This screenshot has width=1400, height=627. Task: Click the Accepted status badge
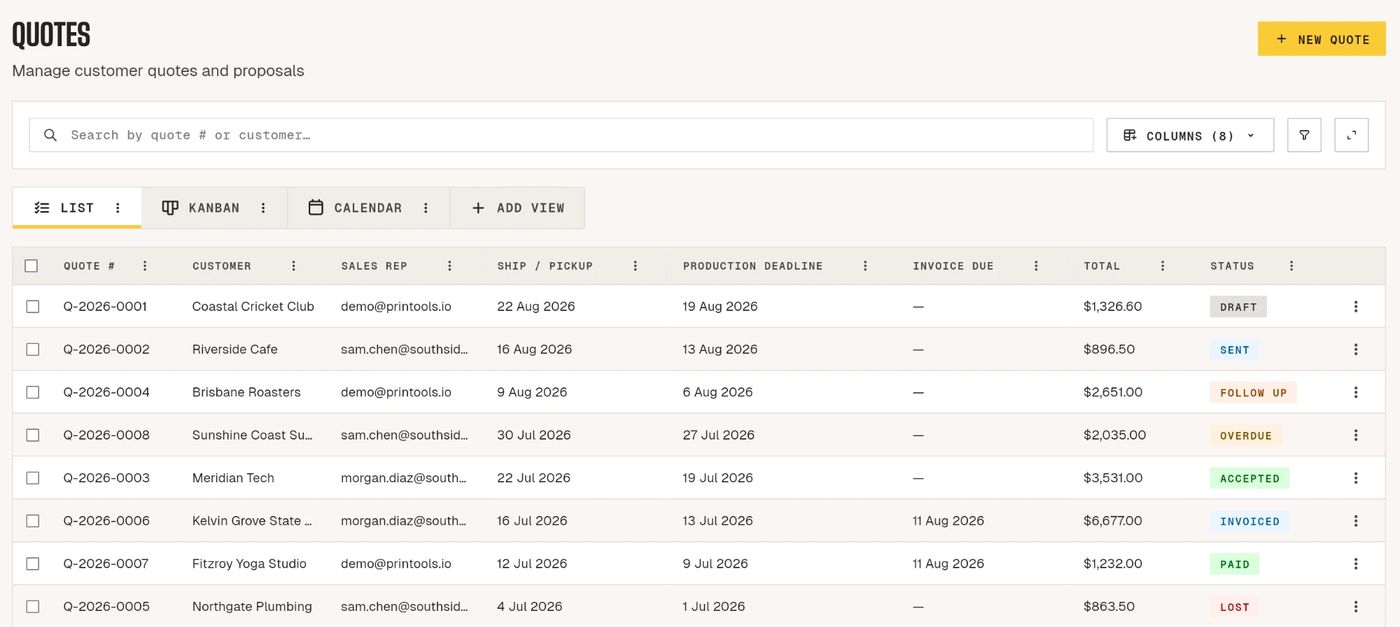(x=1250, y=478)
